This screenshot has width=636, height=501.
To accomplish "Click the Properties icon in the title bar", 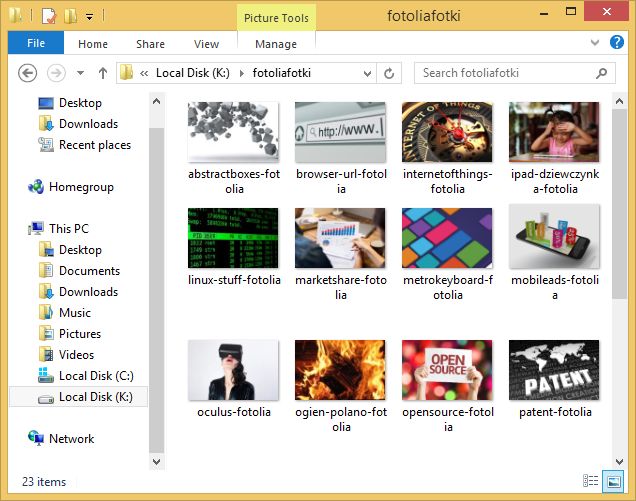I will click(47, 15).
